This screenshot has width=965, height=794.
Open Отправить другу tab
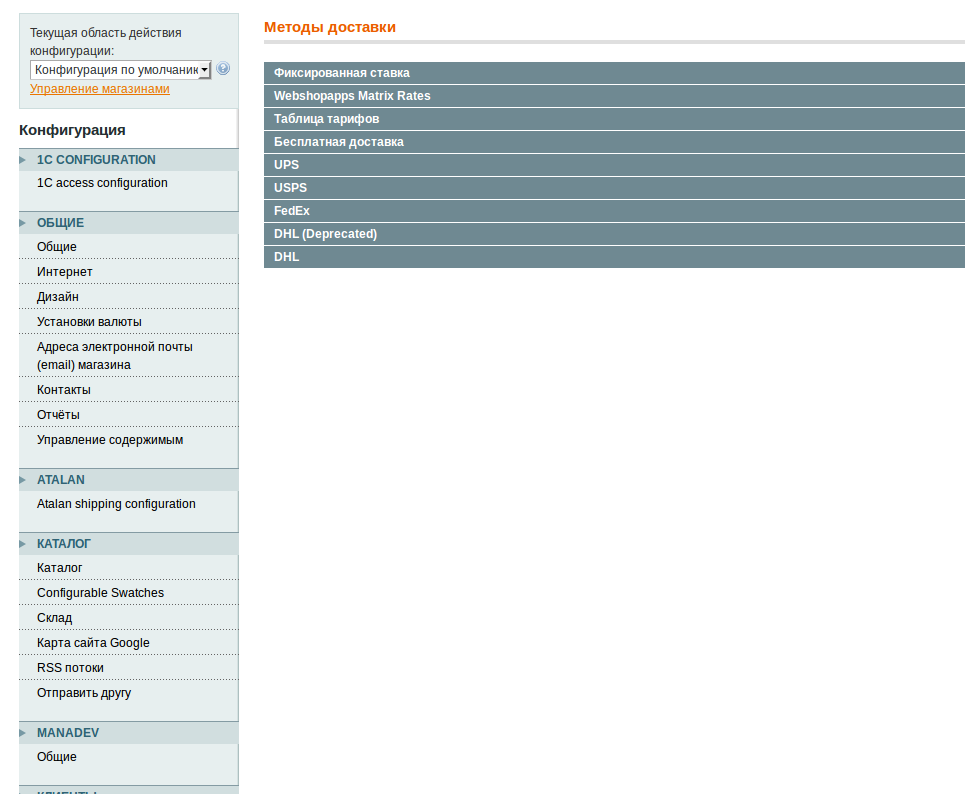pos(129,693)
